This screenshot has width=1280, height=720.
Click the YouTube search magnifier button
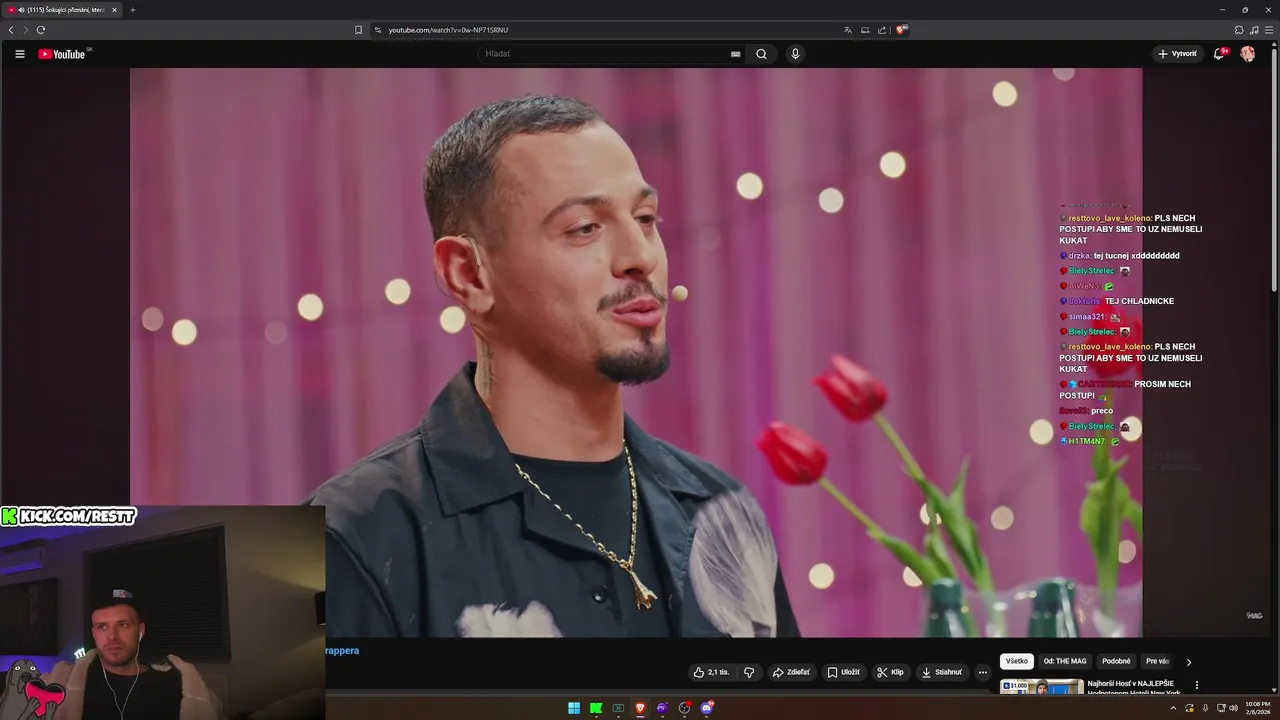761,54
